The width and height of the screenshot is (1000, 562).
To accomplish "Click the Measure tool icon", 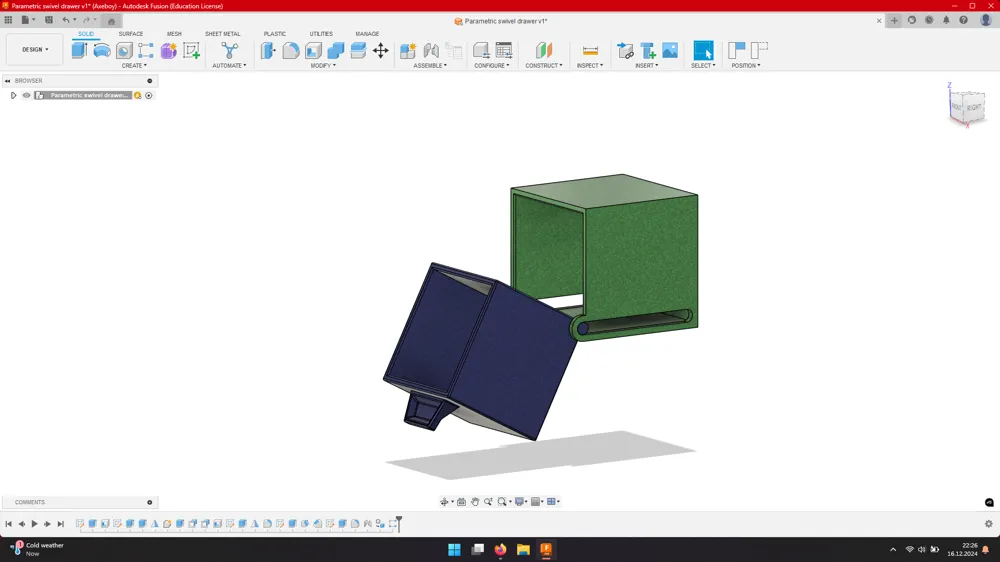I will (591, 50).
